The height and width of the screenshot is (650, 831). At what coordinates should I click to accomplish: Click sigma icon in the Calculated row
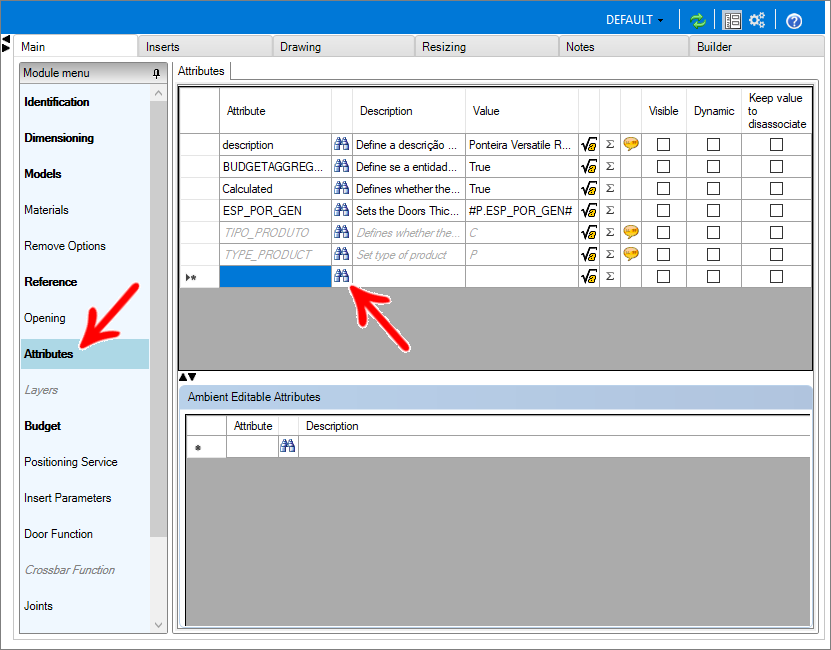coord(610,188)
